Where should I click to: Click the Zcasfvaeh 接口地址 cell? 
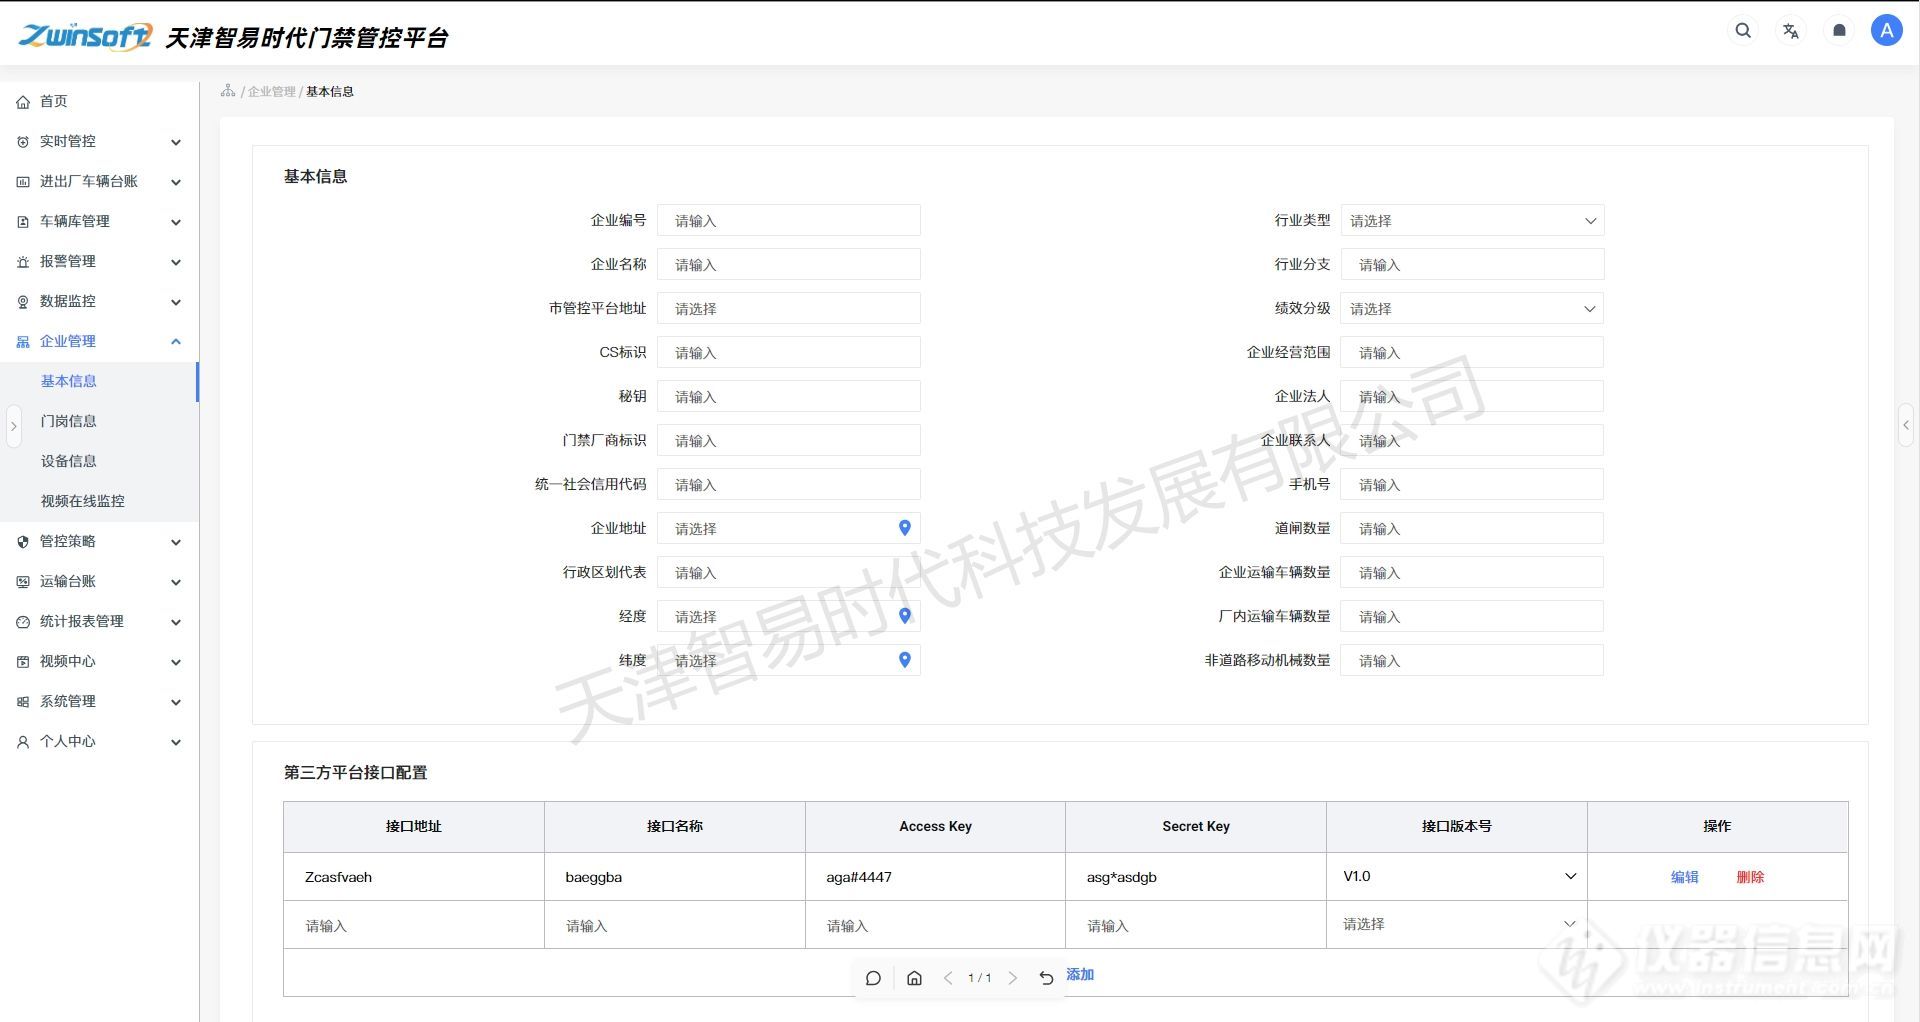(414, 877)
